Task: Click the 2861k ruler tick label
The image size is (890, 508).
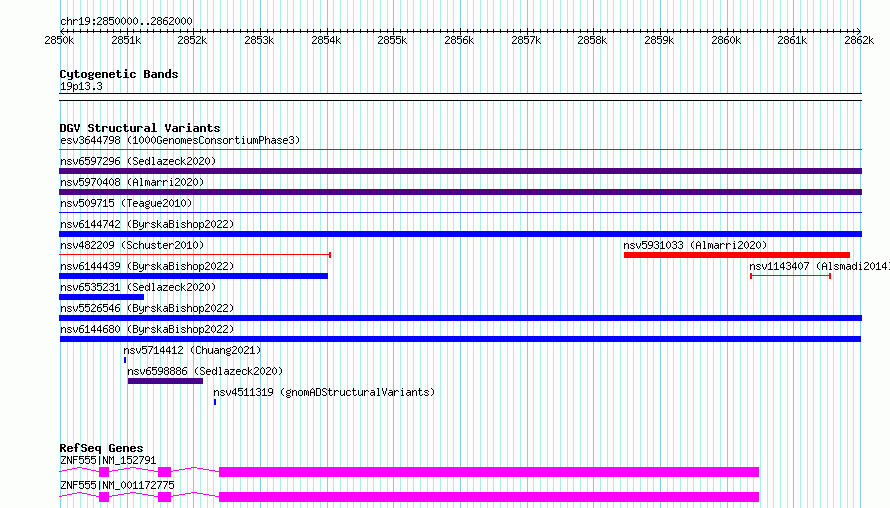Action: [792, 40]
